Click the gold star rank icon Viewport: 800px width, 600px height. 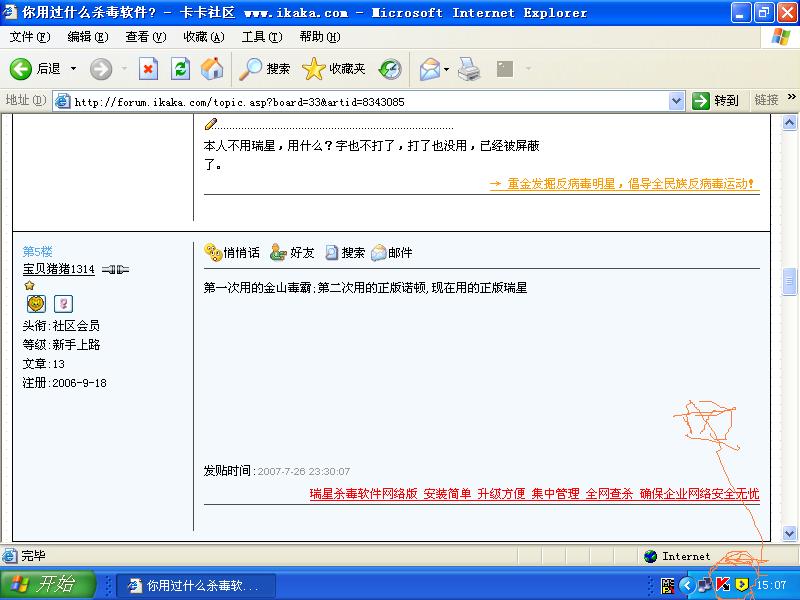click(29, 285)
